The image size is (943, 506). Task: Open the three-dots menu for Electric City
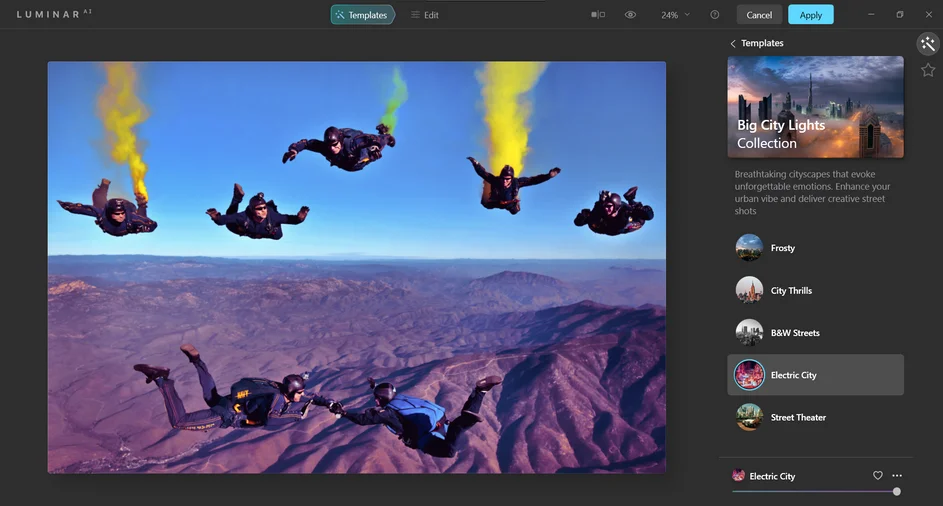point(897,476)
